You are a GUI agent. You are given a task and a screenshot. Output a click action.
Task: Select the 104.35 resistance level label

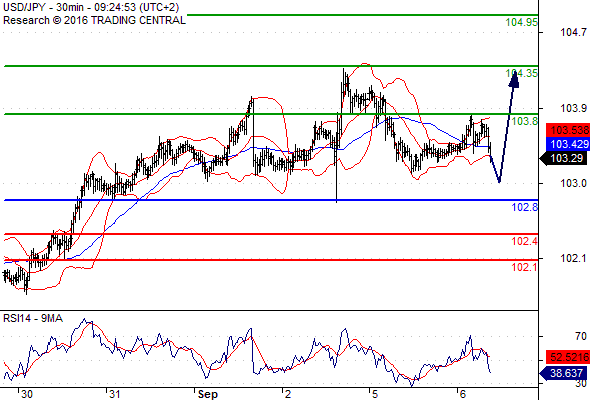point(522,73)
